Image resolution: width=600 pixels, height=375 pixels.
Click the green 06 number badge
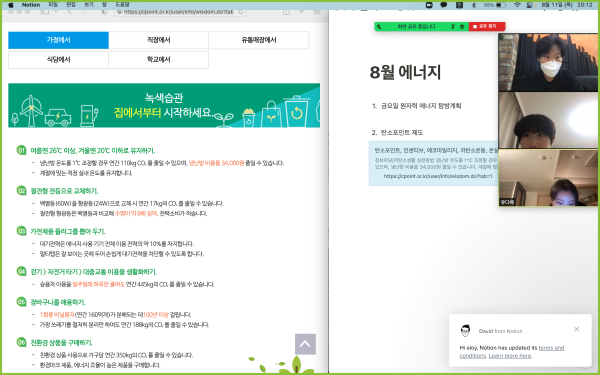coord(21,342)
